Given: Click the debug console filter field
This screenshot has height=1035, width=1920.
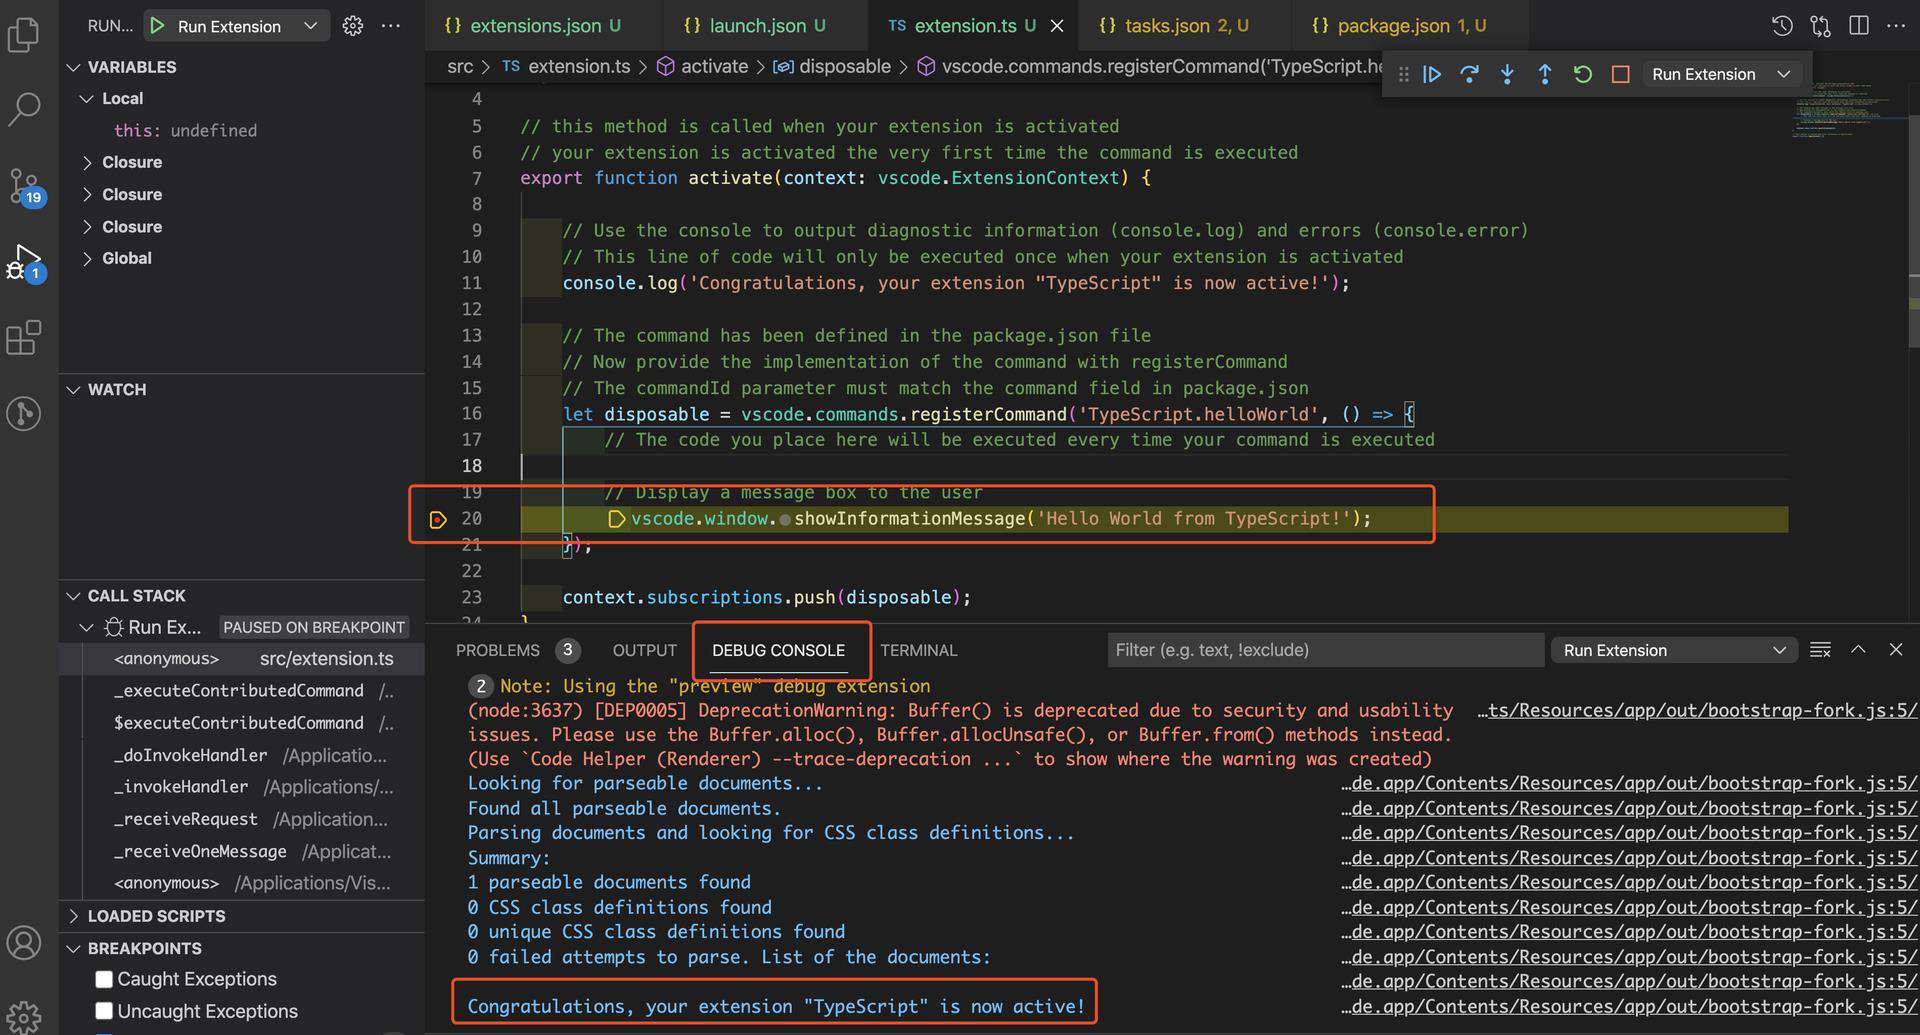Looking at the screenshot, I should point(1325,650).
